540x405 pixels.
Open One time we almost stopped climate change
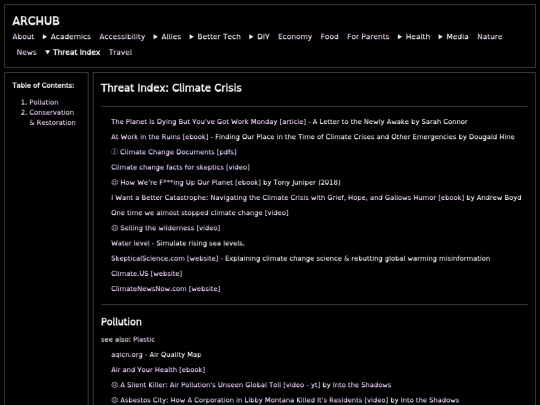pos(200,213)
